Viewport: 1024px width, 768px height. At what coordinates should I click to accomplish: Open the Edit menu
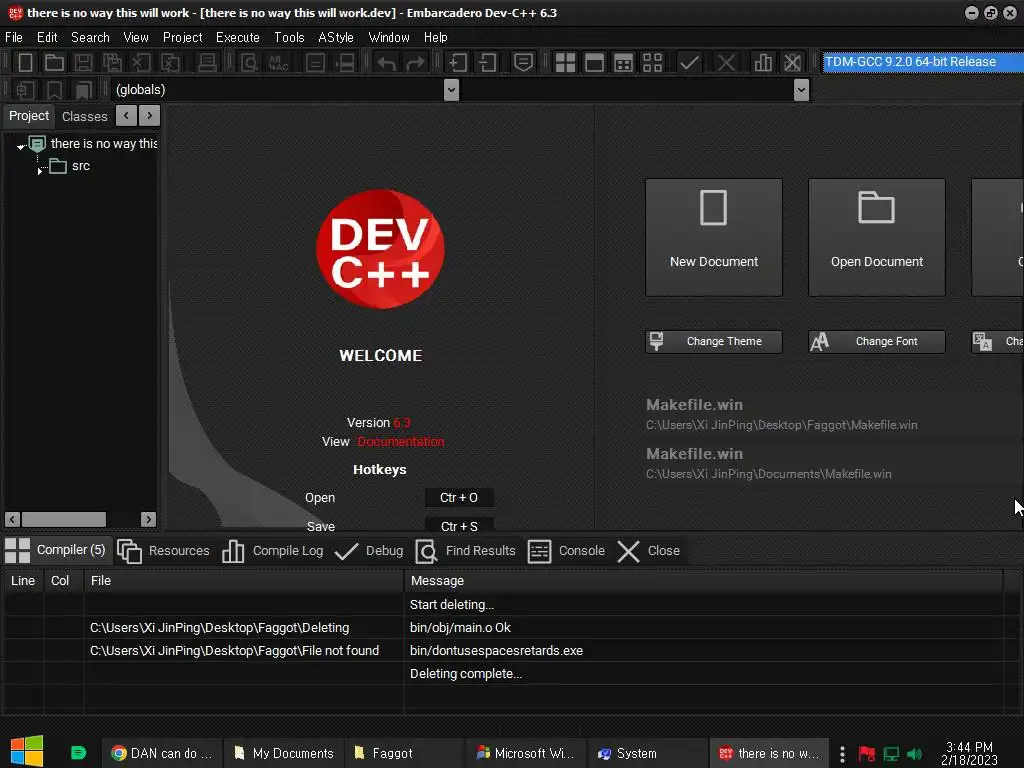point(47,37)
